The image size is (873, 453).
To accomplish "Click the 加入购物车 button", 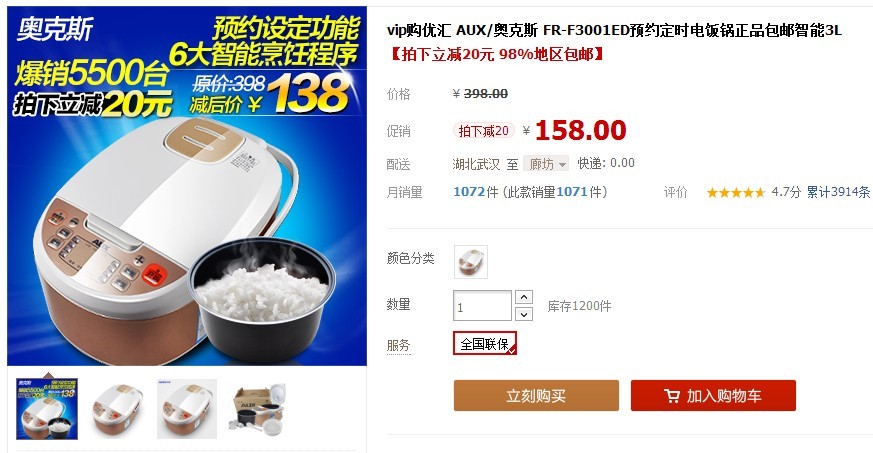I will point(713,396).
